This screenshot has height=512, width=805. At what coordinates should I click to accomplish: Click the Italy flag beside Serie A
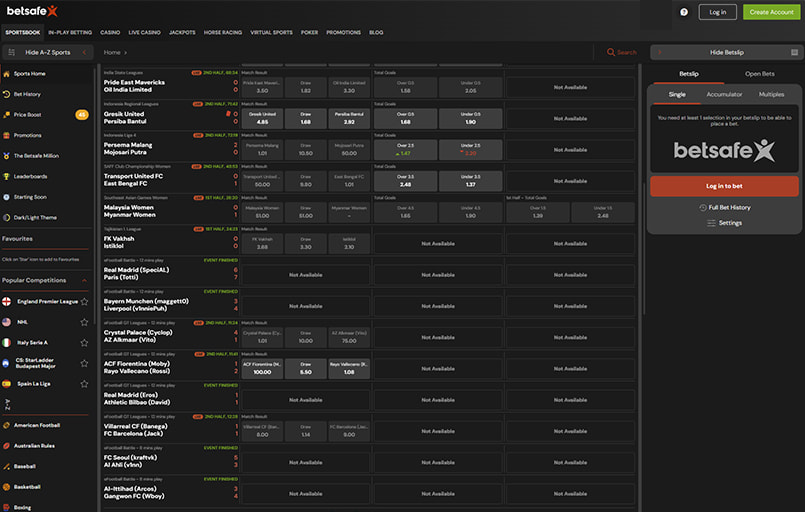[x=6, y=343]
